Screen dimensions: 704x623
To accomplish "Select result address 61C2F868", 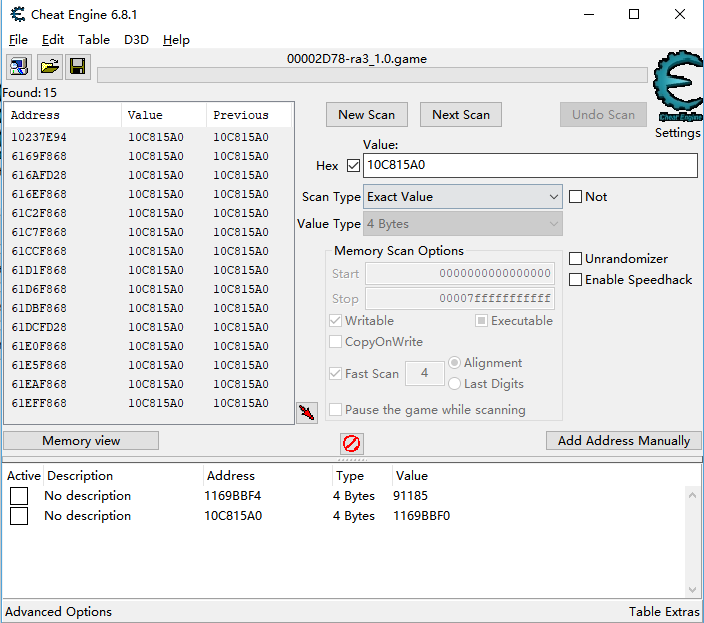I will click(39, 213).
